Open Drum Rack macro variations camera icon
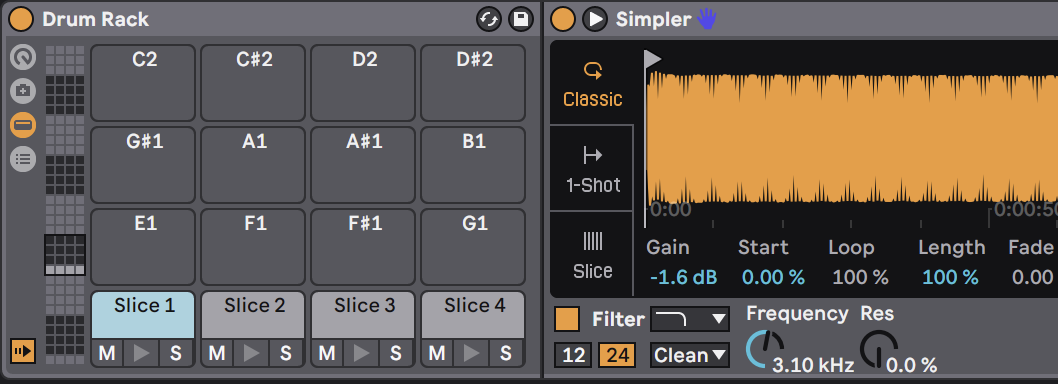This screenshot has height=384, width=1058. coord(23,90)
